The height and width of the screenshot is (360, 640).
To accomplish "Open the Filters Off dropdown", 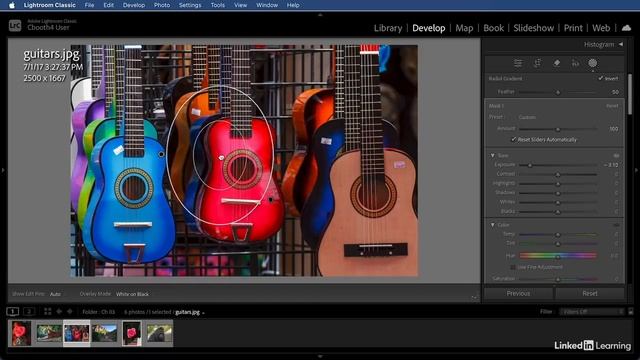I will pyautogui.click(x=592, y=311).
